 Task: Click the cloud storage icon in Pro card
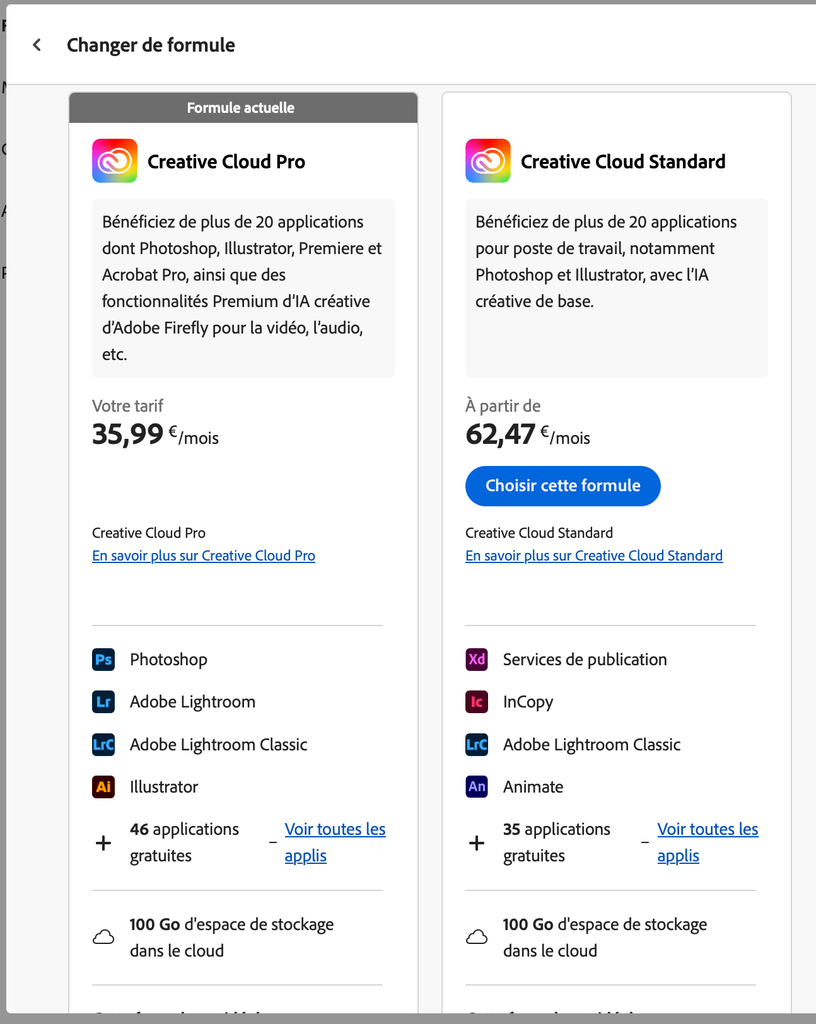pos(103,938)
